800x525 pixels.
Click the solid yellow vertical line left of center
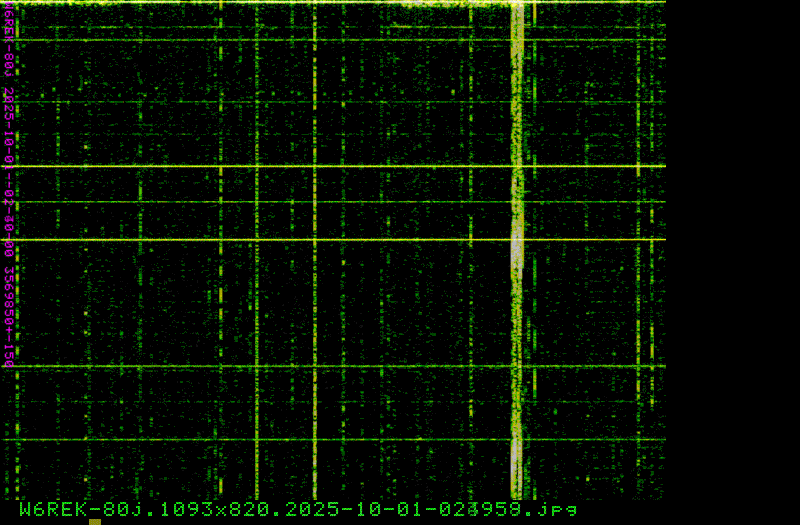[314, 300]
